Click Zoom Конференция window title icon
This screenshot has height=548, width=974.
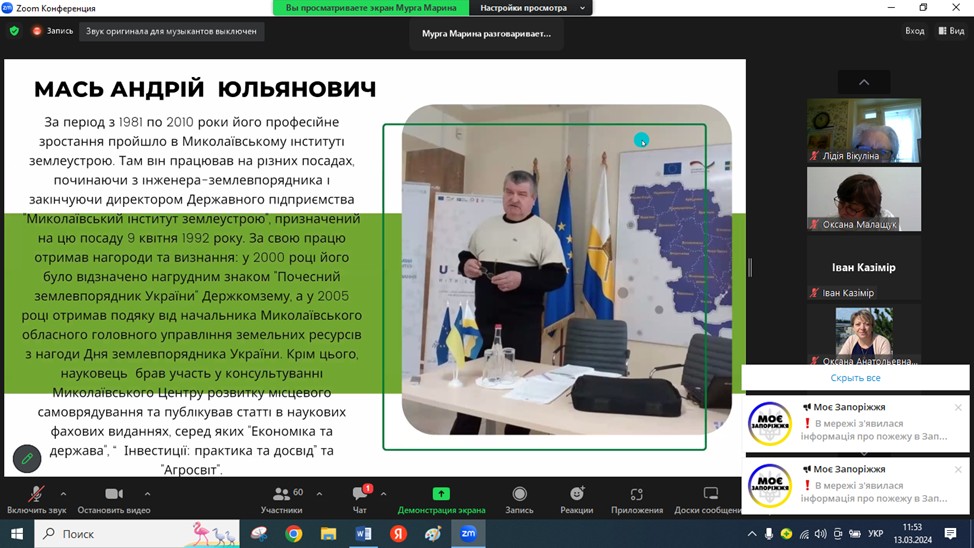coord(7,7)
